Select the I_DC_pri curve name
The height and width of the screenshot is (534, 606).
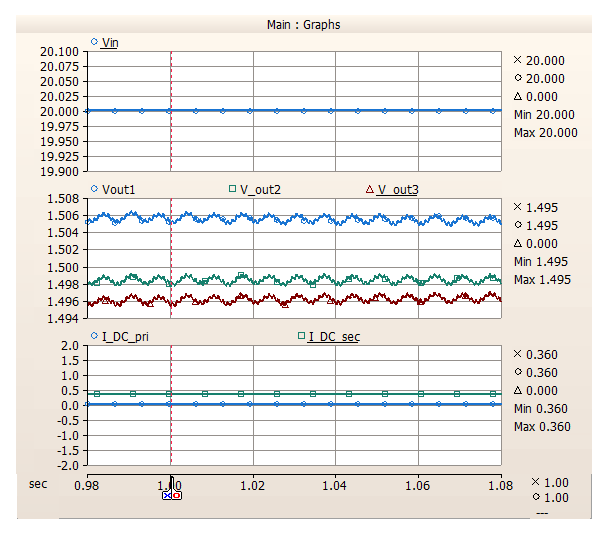(x=127, y=337)
